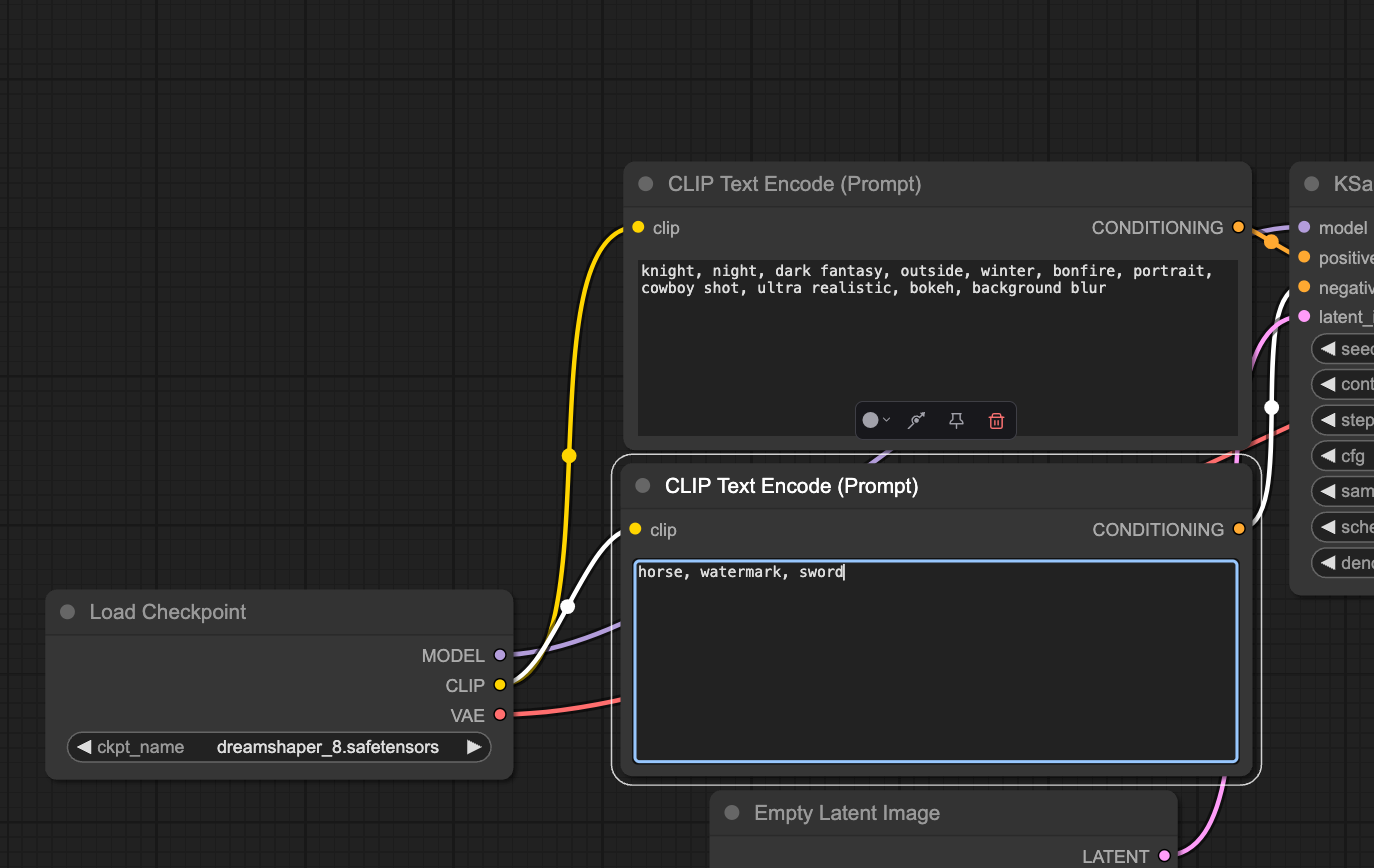Decrease cfg value with its left arrow
The height and width of the screenshot is (868, 1374).
(x=1328, y=456)
